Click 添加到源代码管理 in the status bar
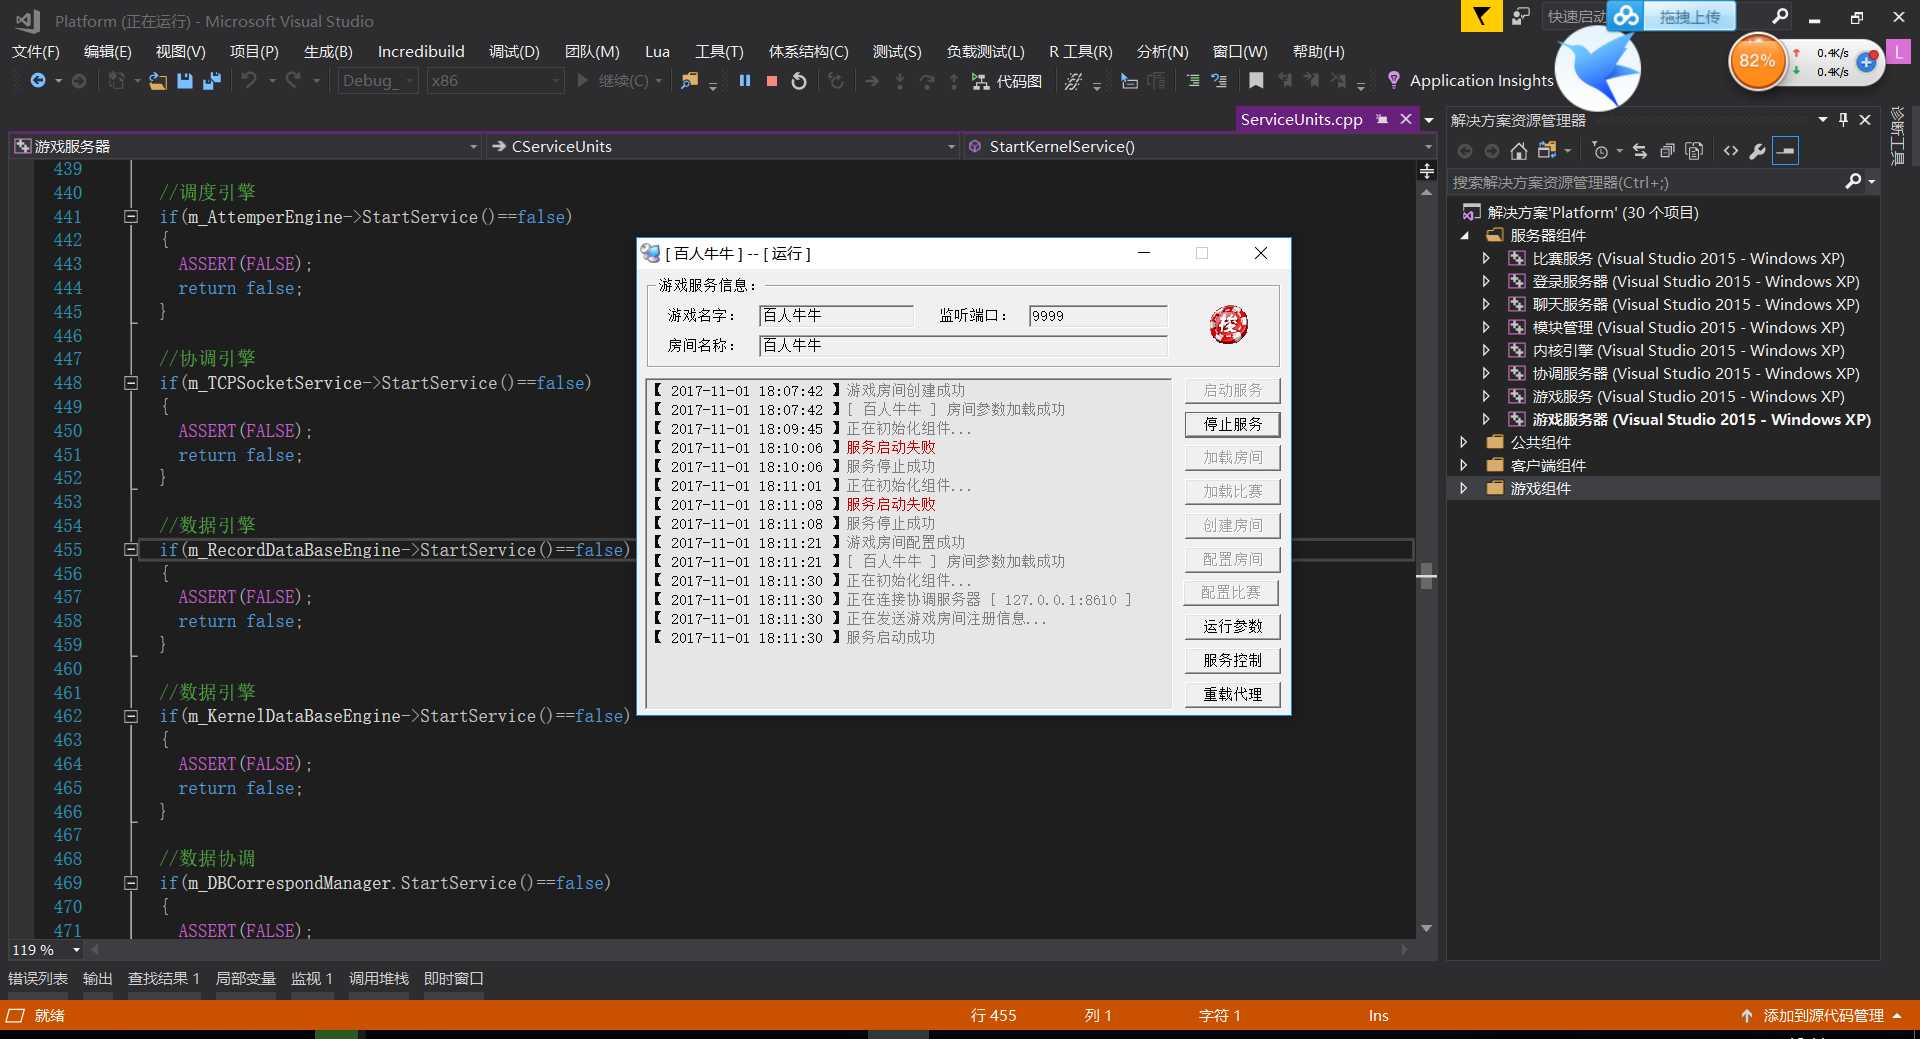Screen dimensions: 1920x1039 pyautogui.click(x=1821, y=1015)
